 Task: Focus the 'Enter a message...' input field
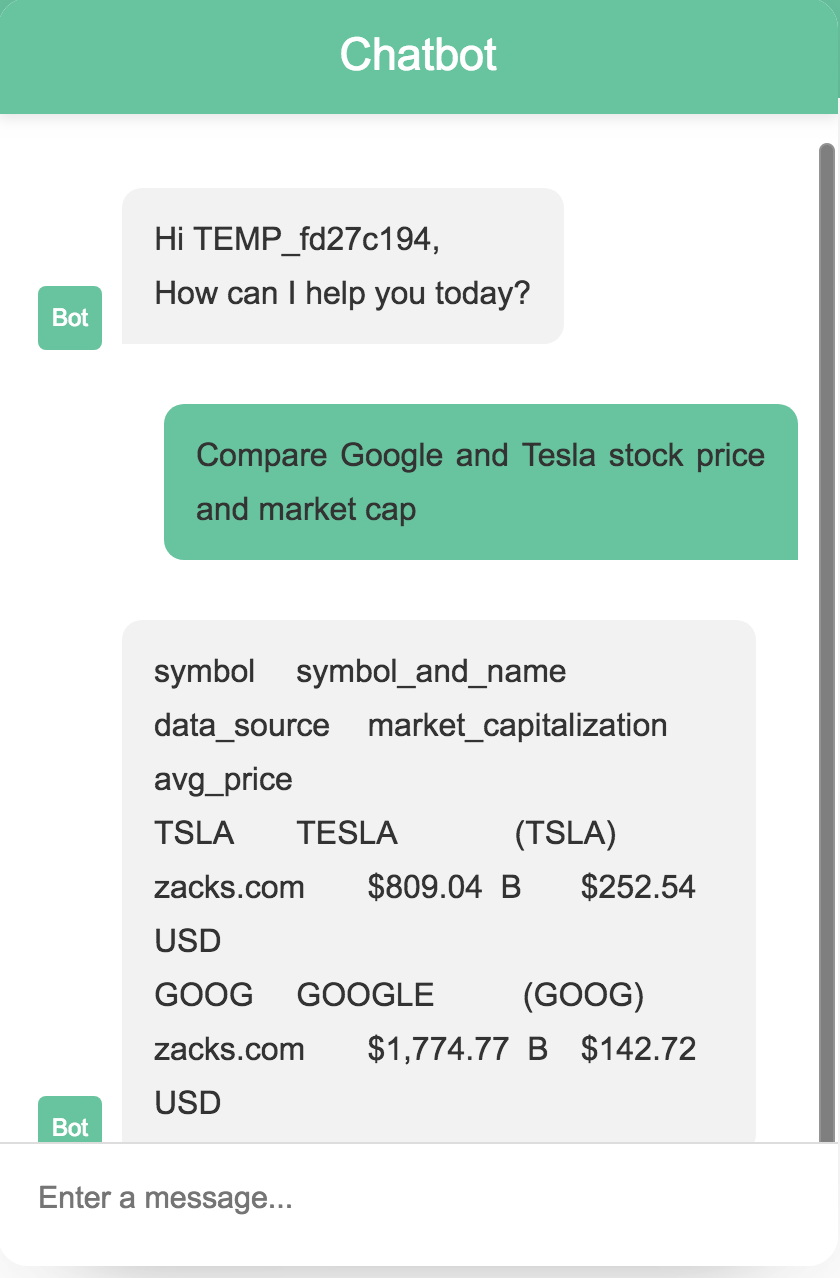click(x=420, y=1198)
